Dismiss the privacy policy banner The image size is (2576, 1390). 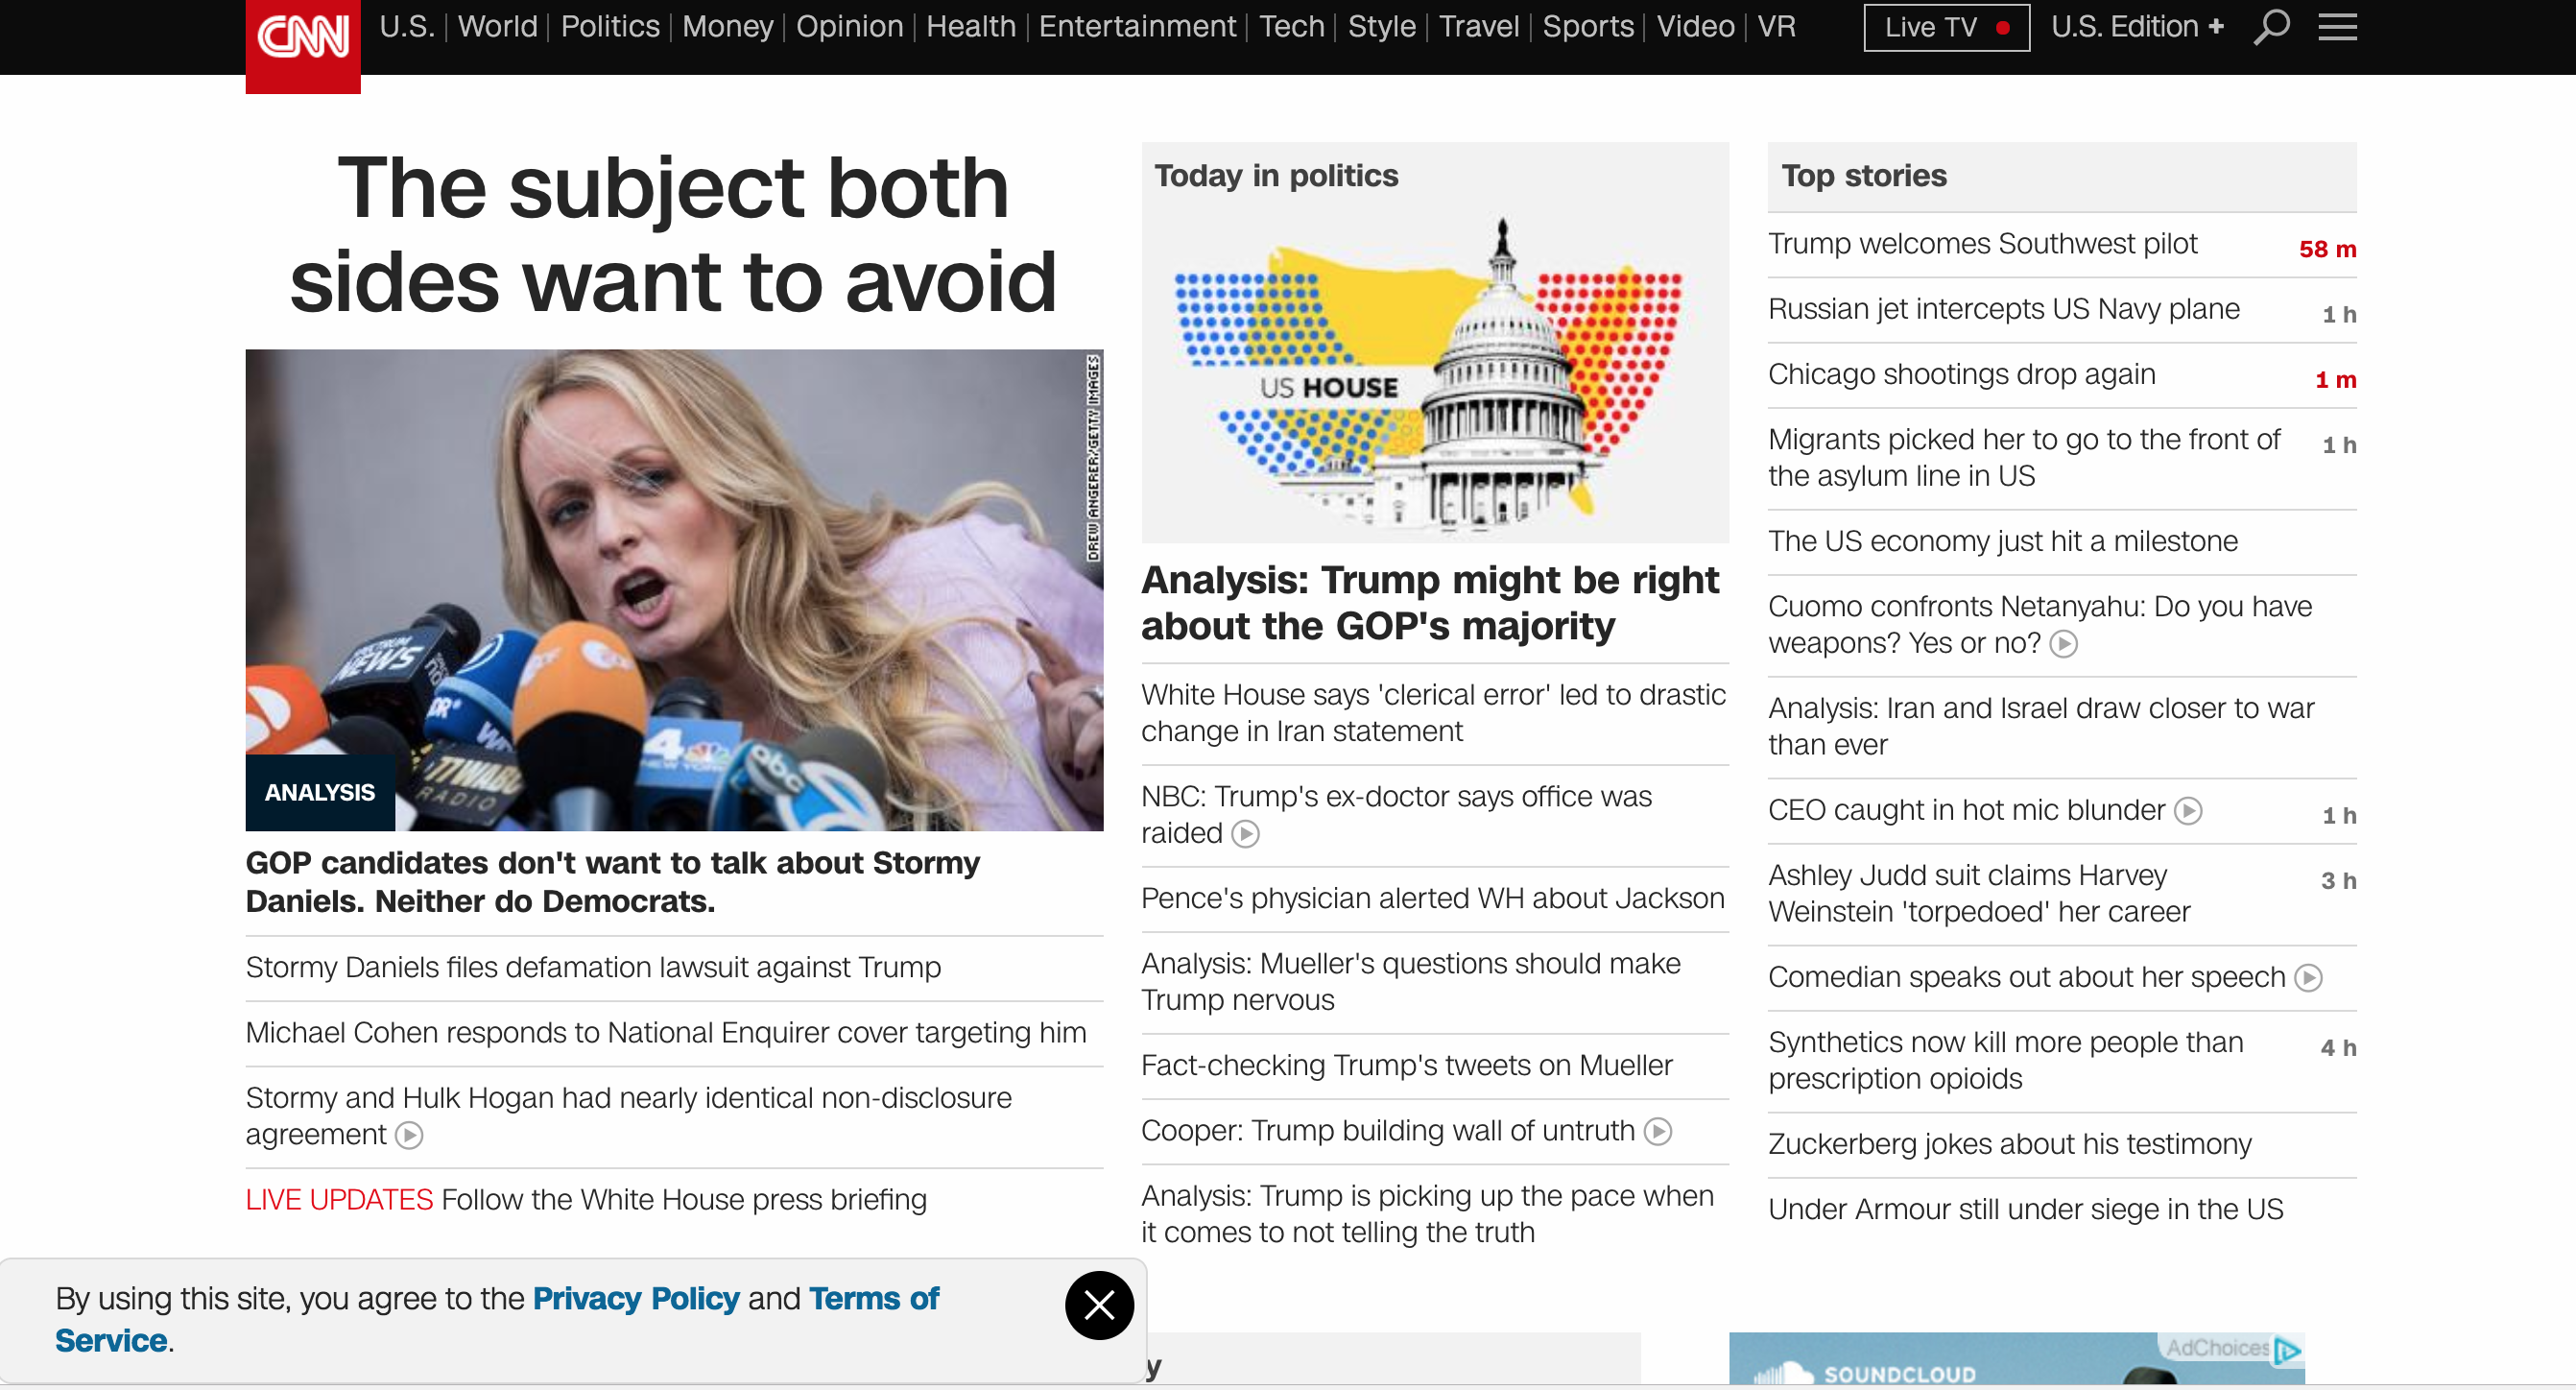[x=1099, y=1305]
